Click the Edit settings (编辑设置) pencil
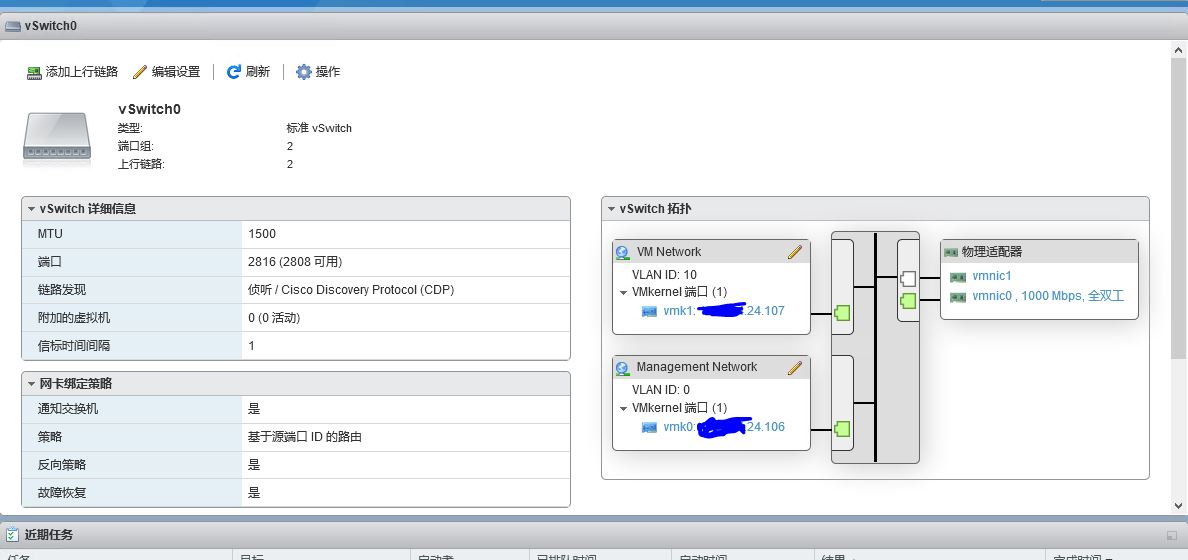The height and width of the screenshot is (560, 1188). click(x=140, y=72)
